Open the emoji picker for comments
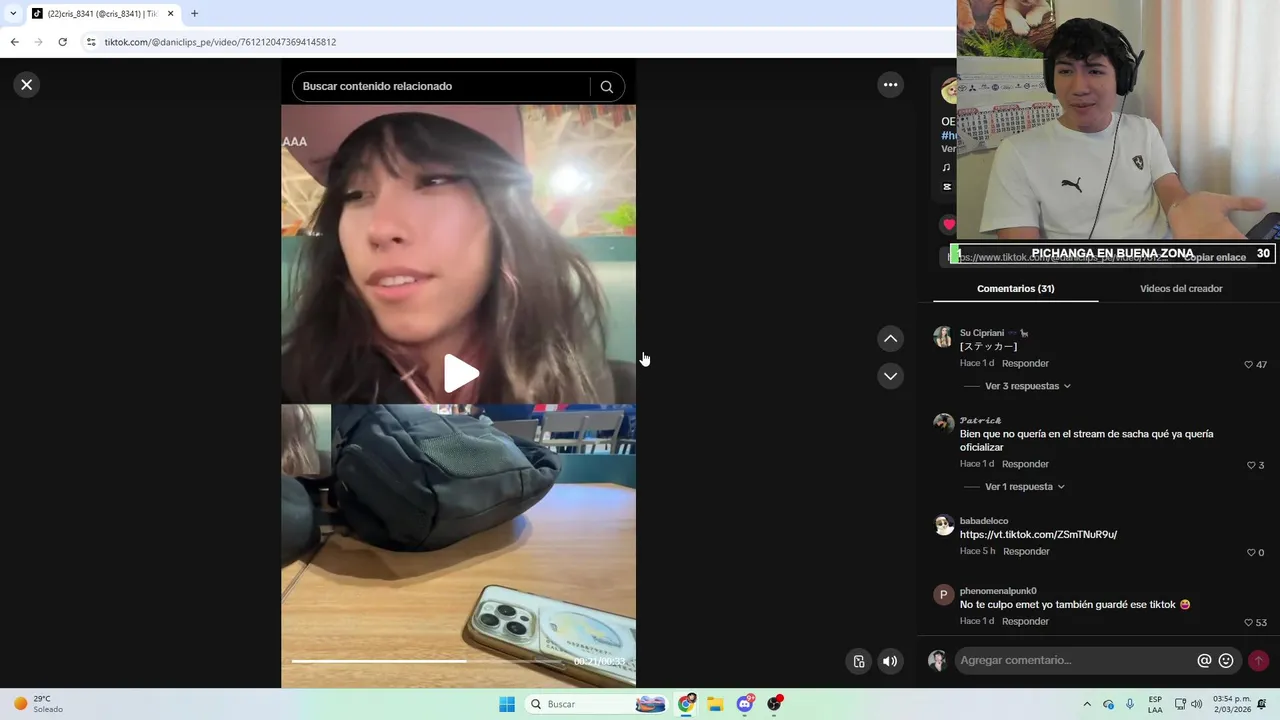 click(1226, 661)
